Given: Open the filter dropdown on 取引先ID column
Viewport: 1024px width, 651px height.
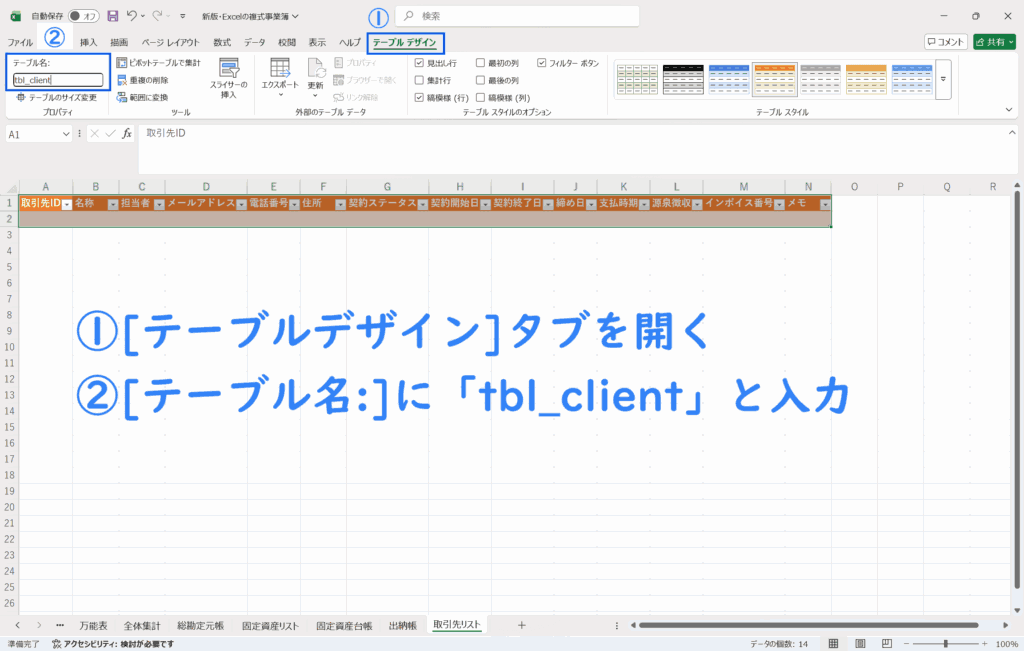Looking at the screenshot, I should 66,204.
